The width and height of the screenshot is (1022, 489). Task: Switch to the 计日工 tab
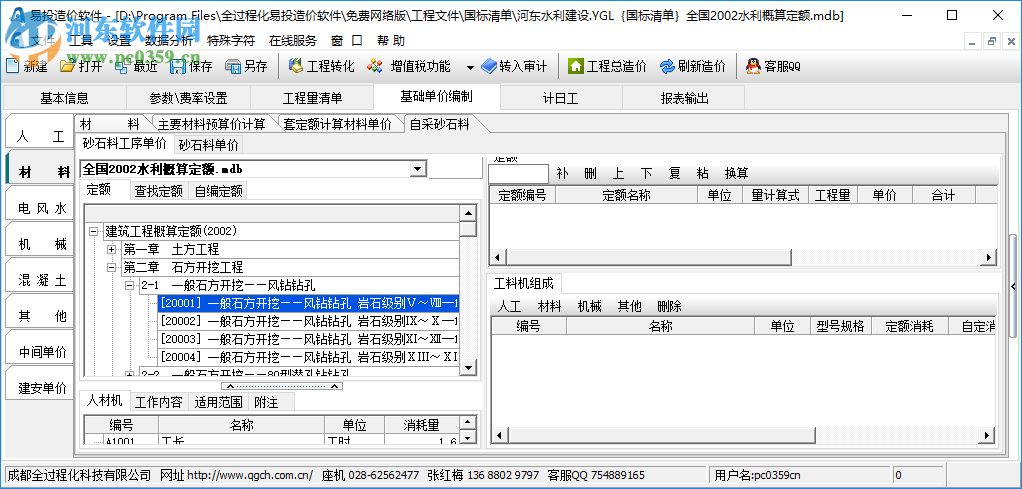tap(561, 98)
